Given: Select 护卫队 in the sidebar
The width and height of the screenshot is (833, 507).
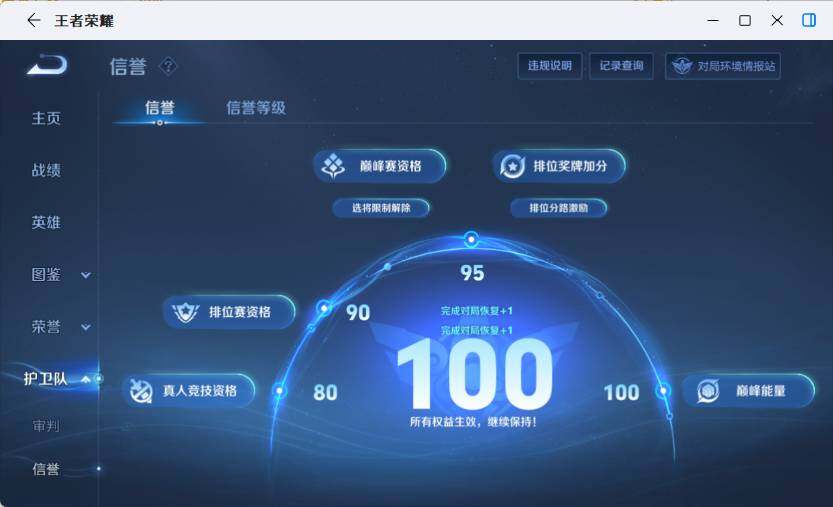Looking at the screenshot, I should [45, 379].
